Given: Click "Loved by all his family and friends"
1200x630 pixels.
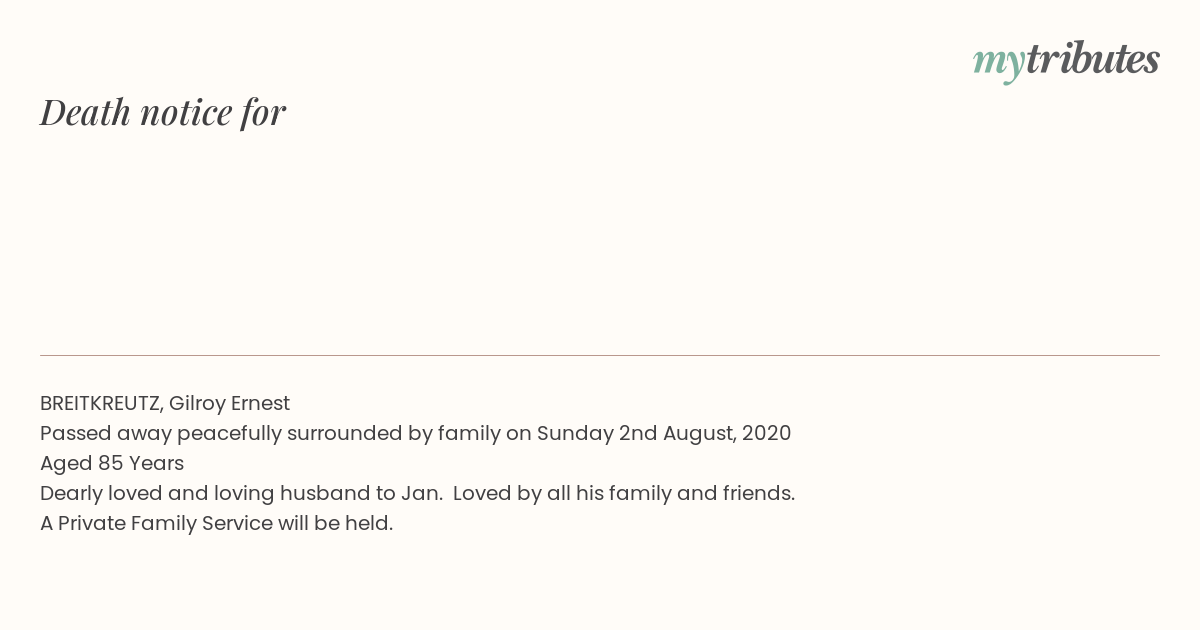Looking at the screenshot, I should 624,493.
